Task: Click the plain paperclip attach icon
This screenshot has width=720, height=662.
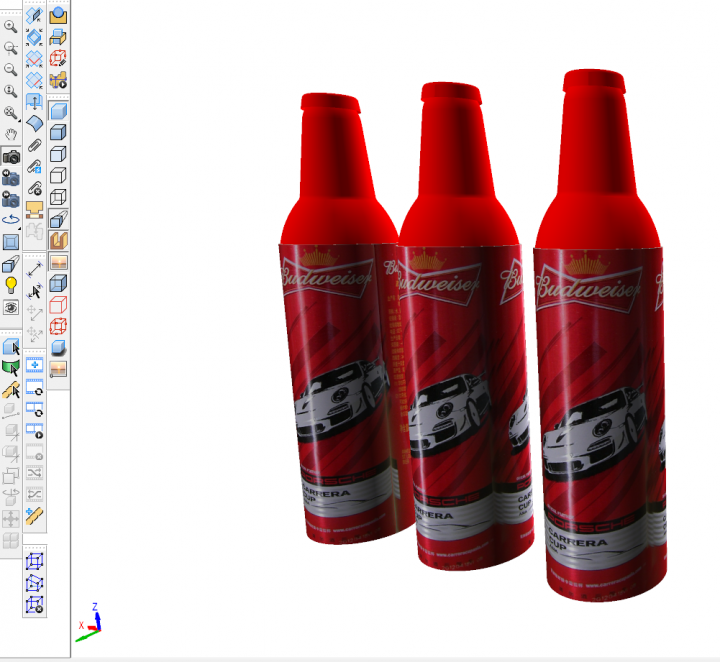Action: coord(34,146)
